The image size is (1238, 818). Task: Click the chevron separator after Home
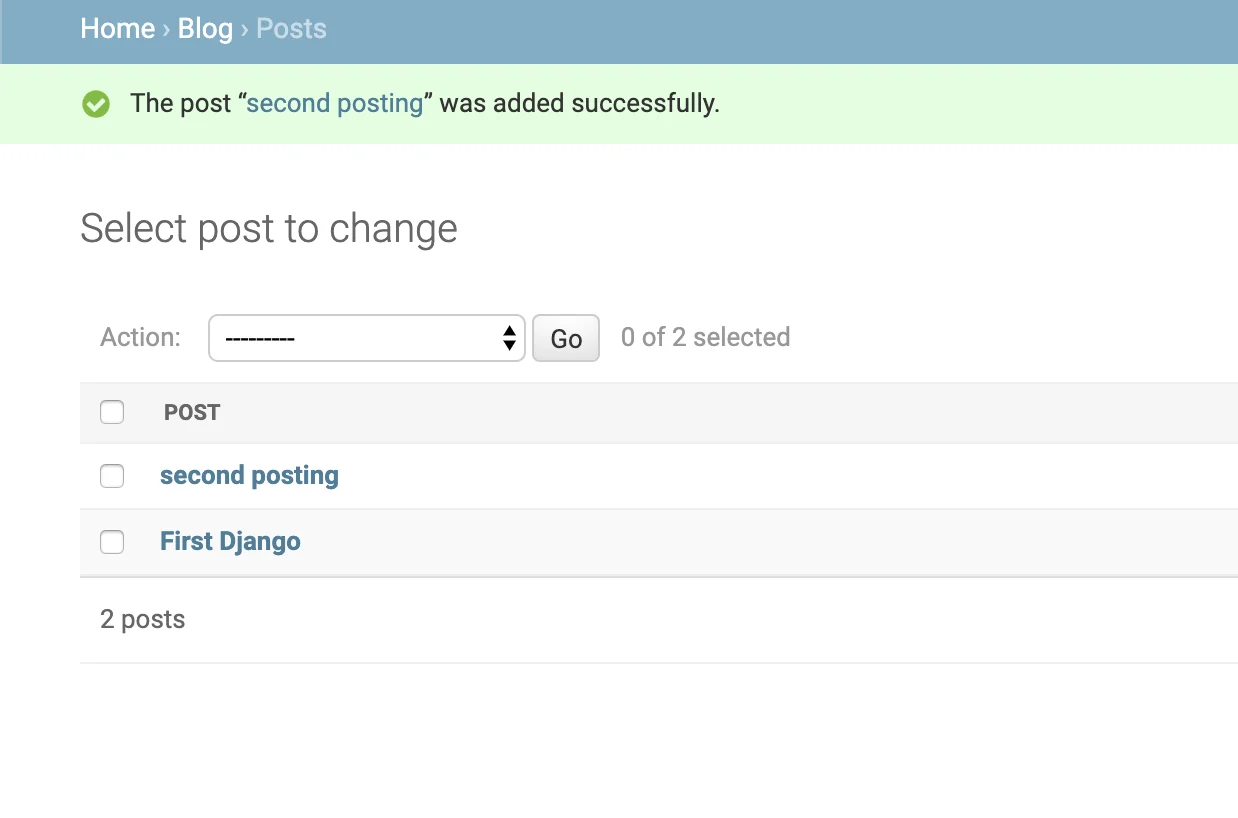166,28
